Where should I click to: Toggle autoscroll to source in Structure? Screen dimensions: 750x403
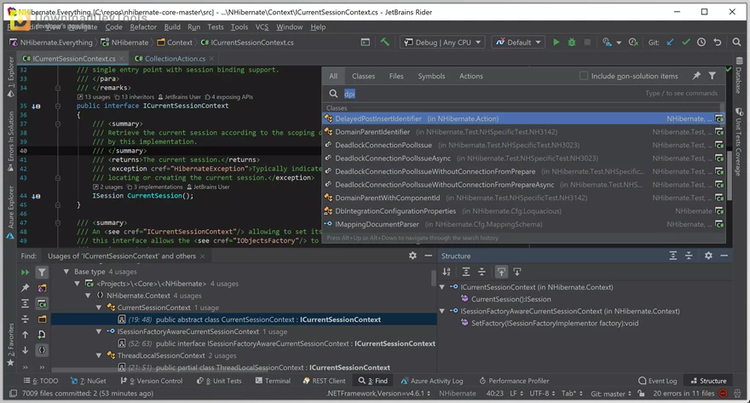(501, 272)
